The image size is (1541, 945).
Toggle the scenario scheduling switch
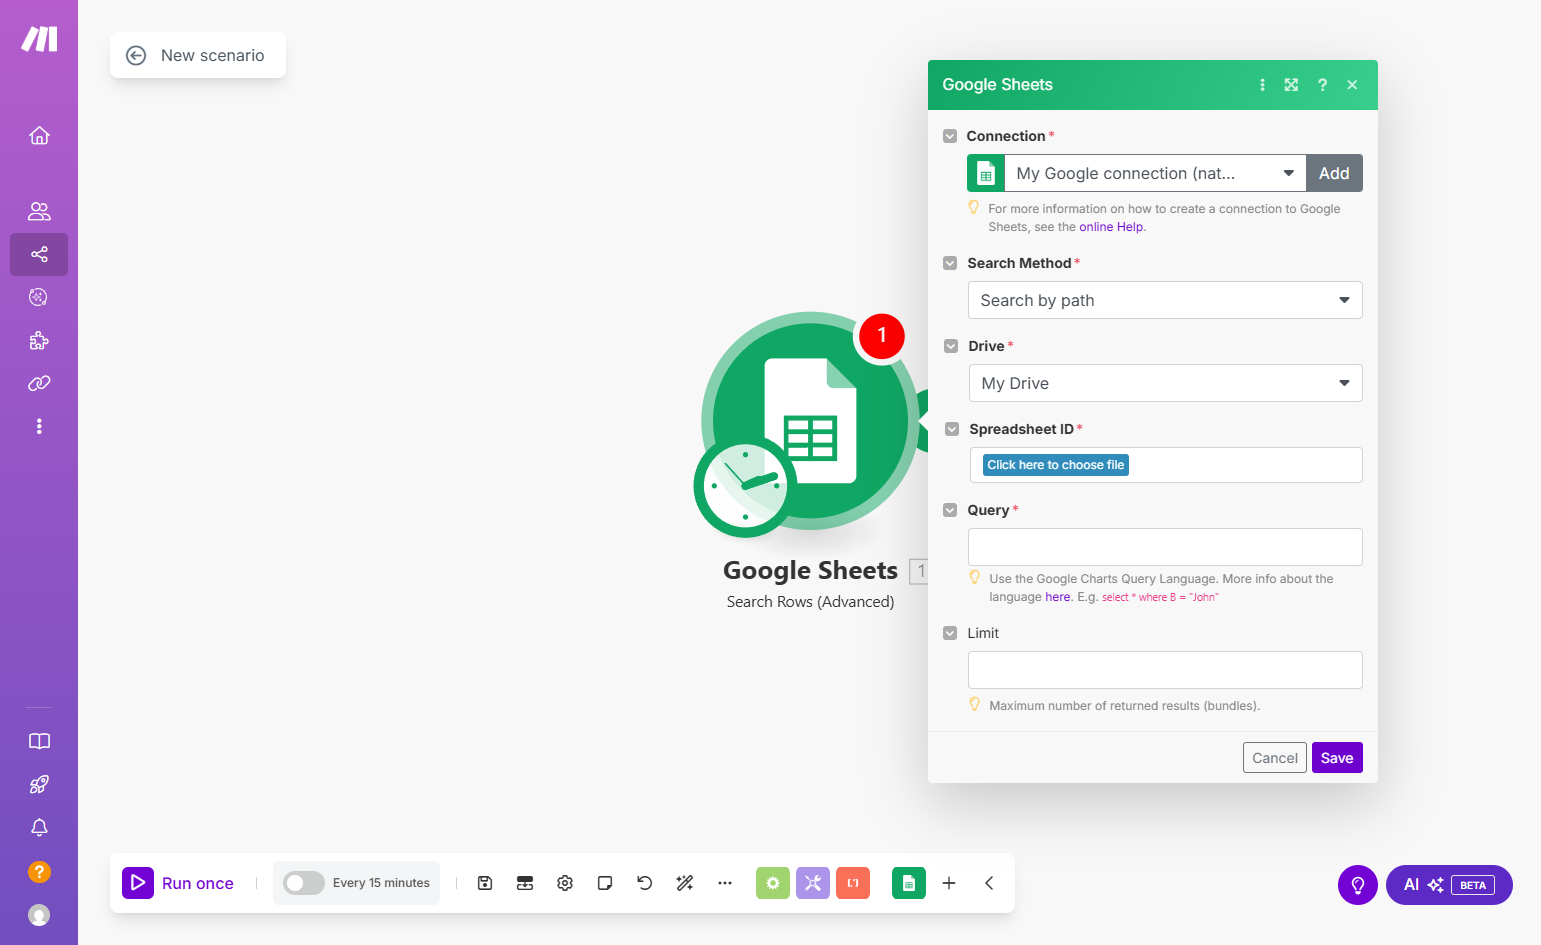pyautogui.click(x=304, y=883)
